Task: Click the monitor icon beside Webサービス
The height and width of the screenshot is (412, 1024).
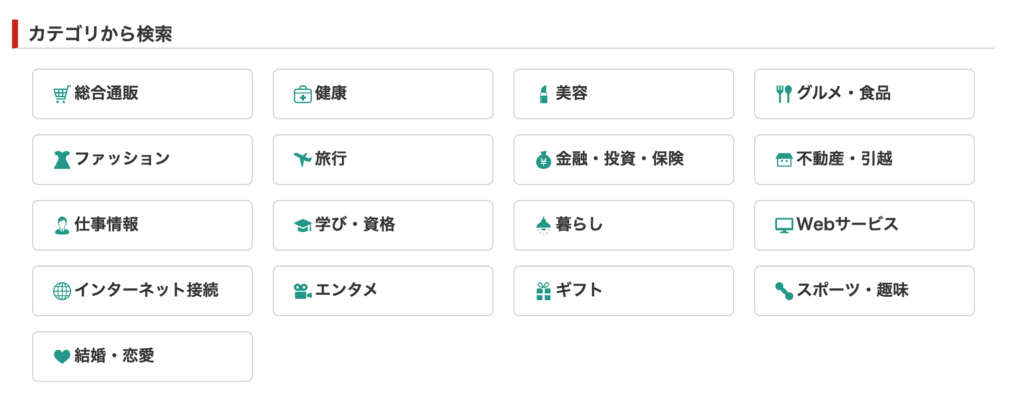Action: click(x=784, y=226)
